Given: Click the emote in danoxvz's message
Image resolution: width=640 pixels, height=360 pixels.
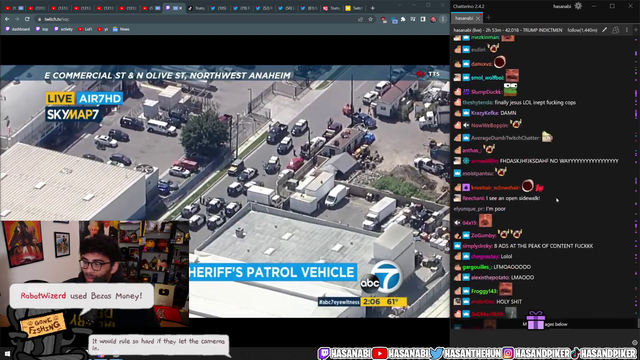Looking at the screenshot, I should (500, 62).
